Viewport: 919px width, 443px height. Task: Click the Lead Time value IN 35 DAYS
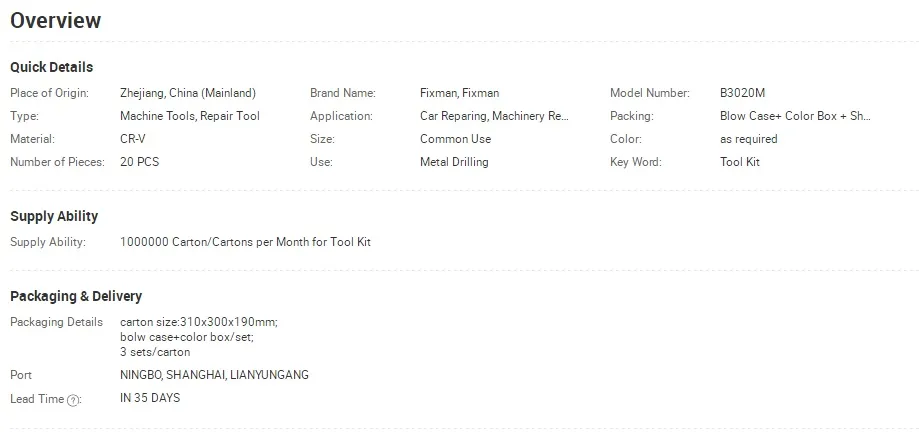tap(150, 398)
